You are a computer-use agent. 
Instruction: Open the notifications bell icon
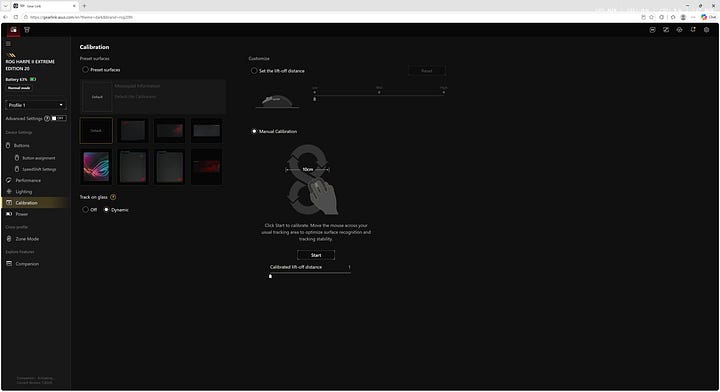coord(693,30)
